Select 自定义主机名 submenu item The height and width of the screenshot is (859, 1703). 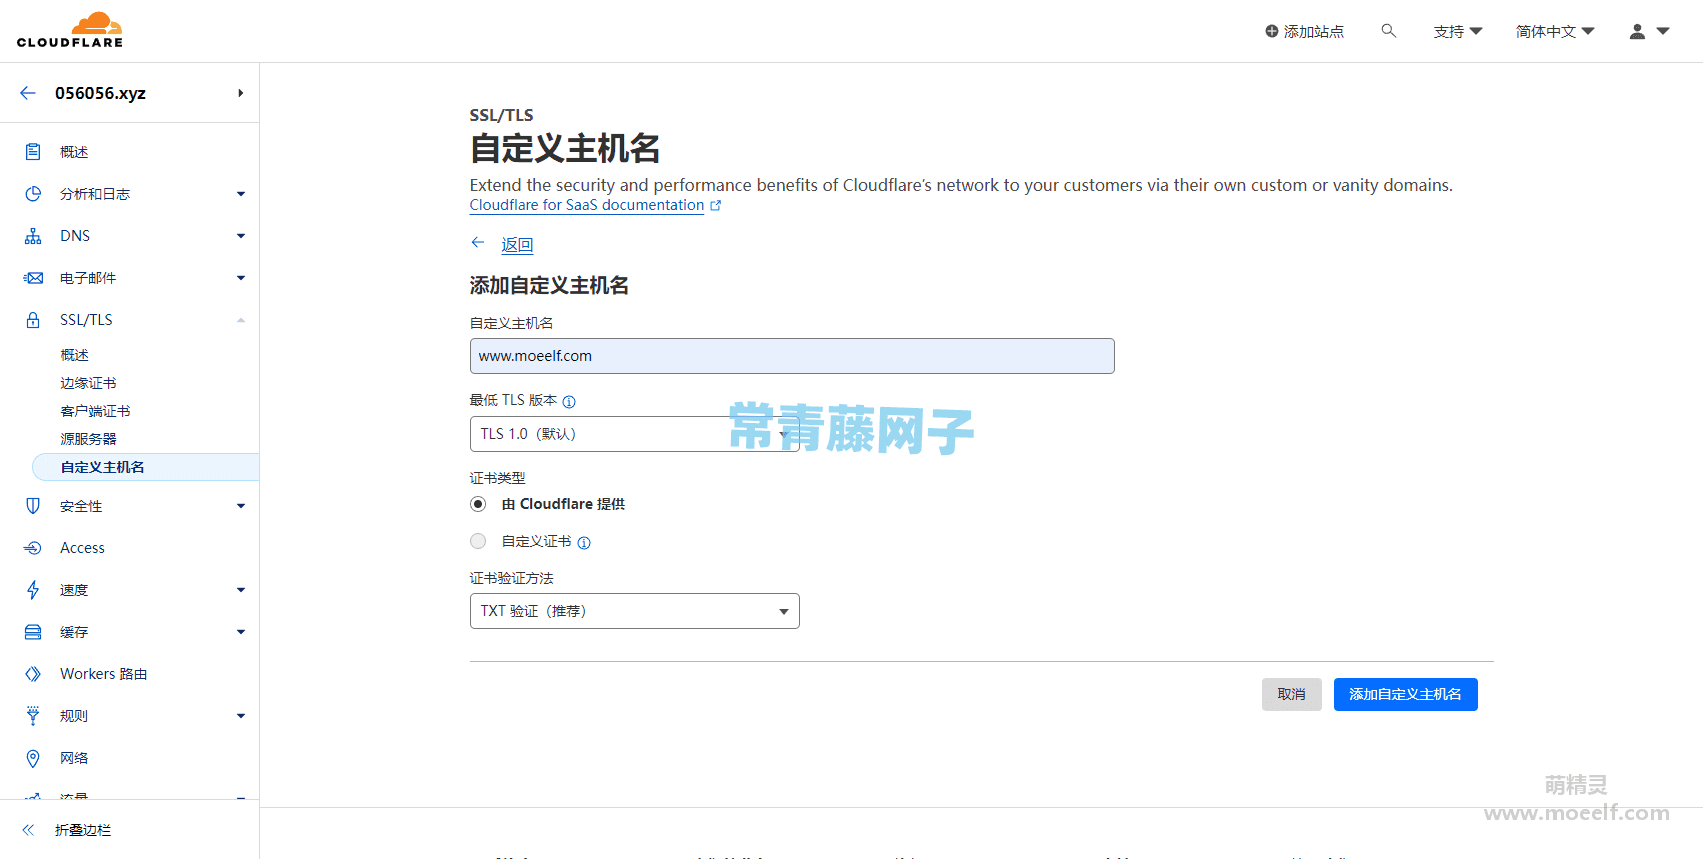pos(146,467)
